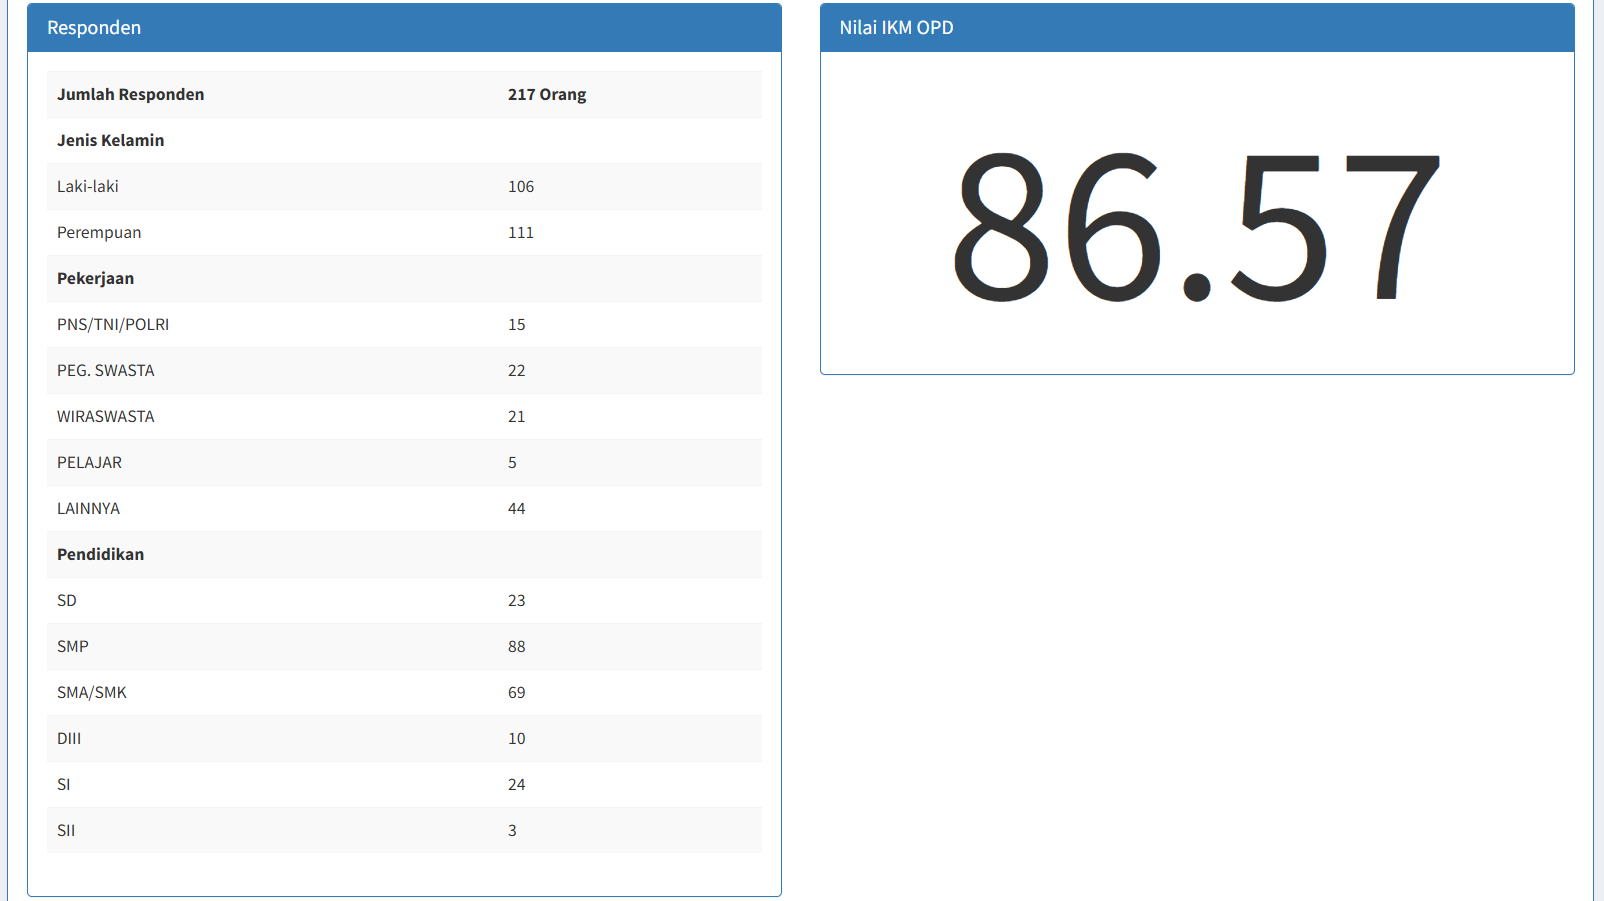The width and height of the screenshot is (1604, 901).
Task: Select the WIRASWASTA row label
Action: pyautogui.click(x=105, y=417)
